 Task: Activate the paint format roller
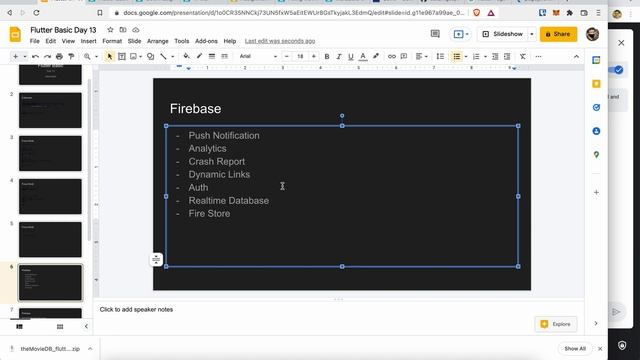pos(71,56)
